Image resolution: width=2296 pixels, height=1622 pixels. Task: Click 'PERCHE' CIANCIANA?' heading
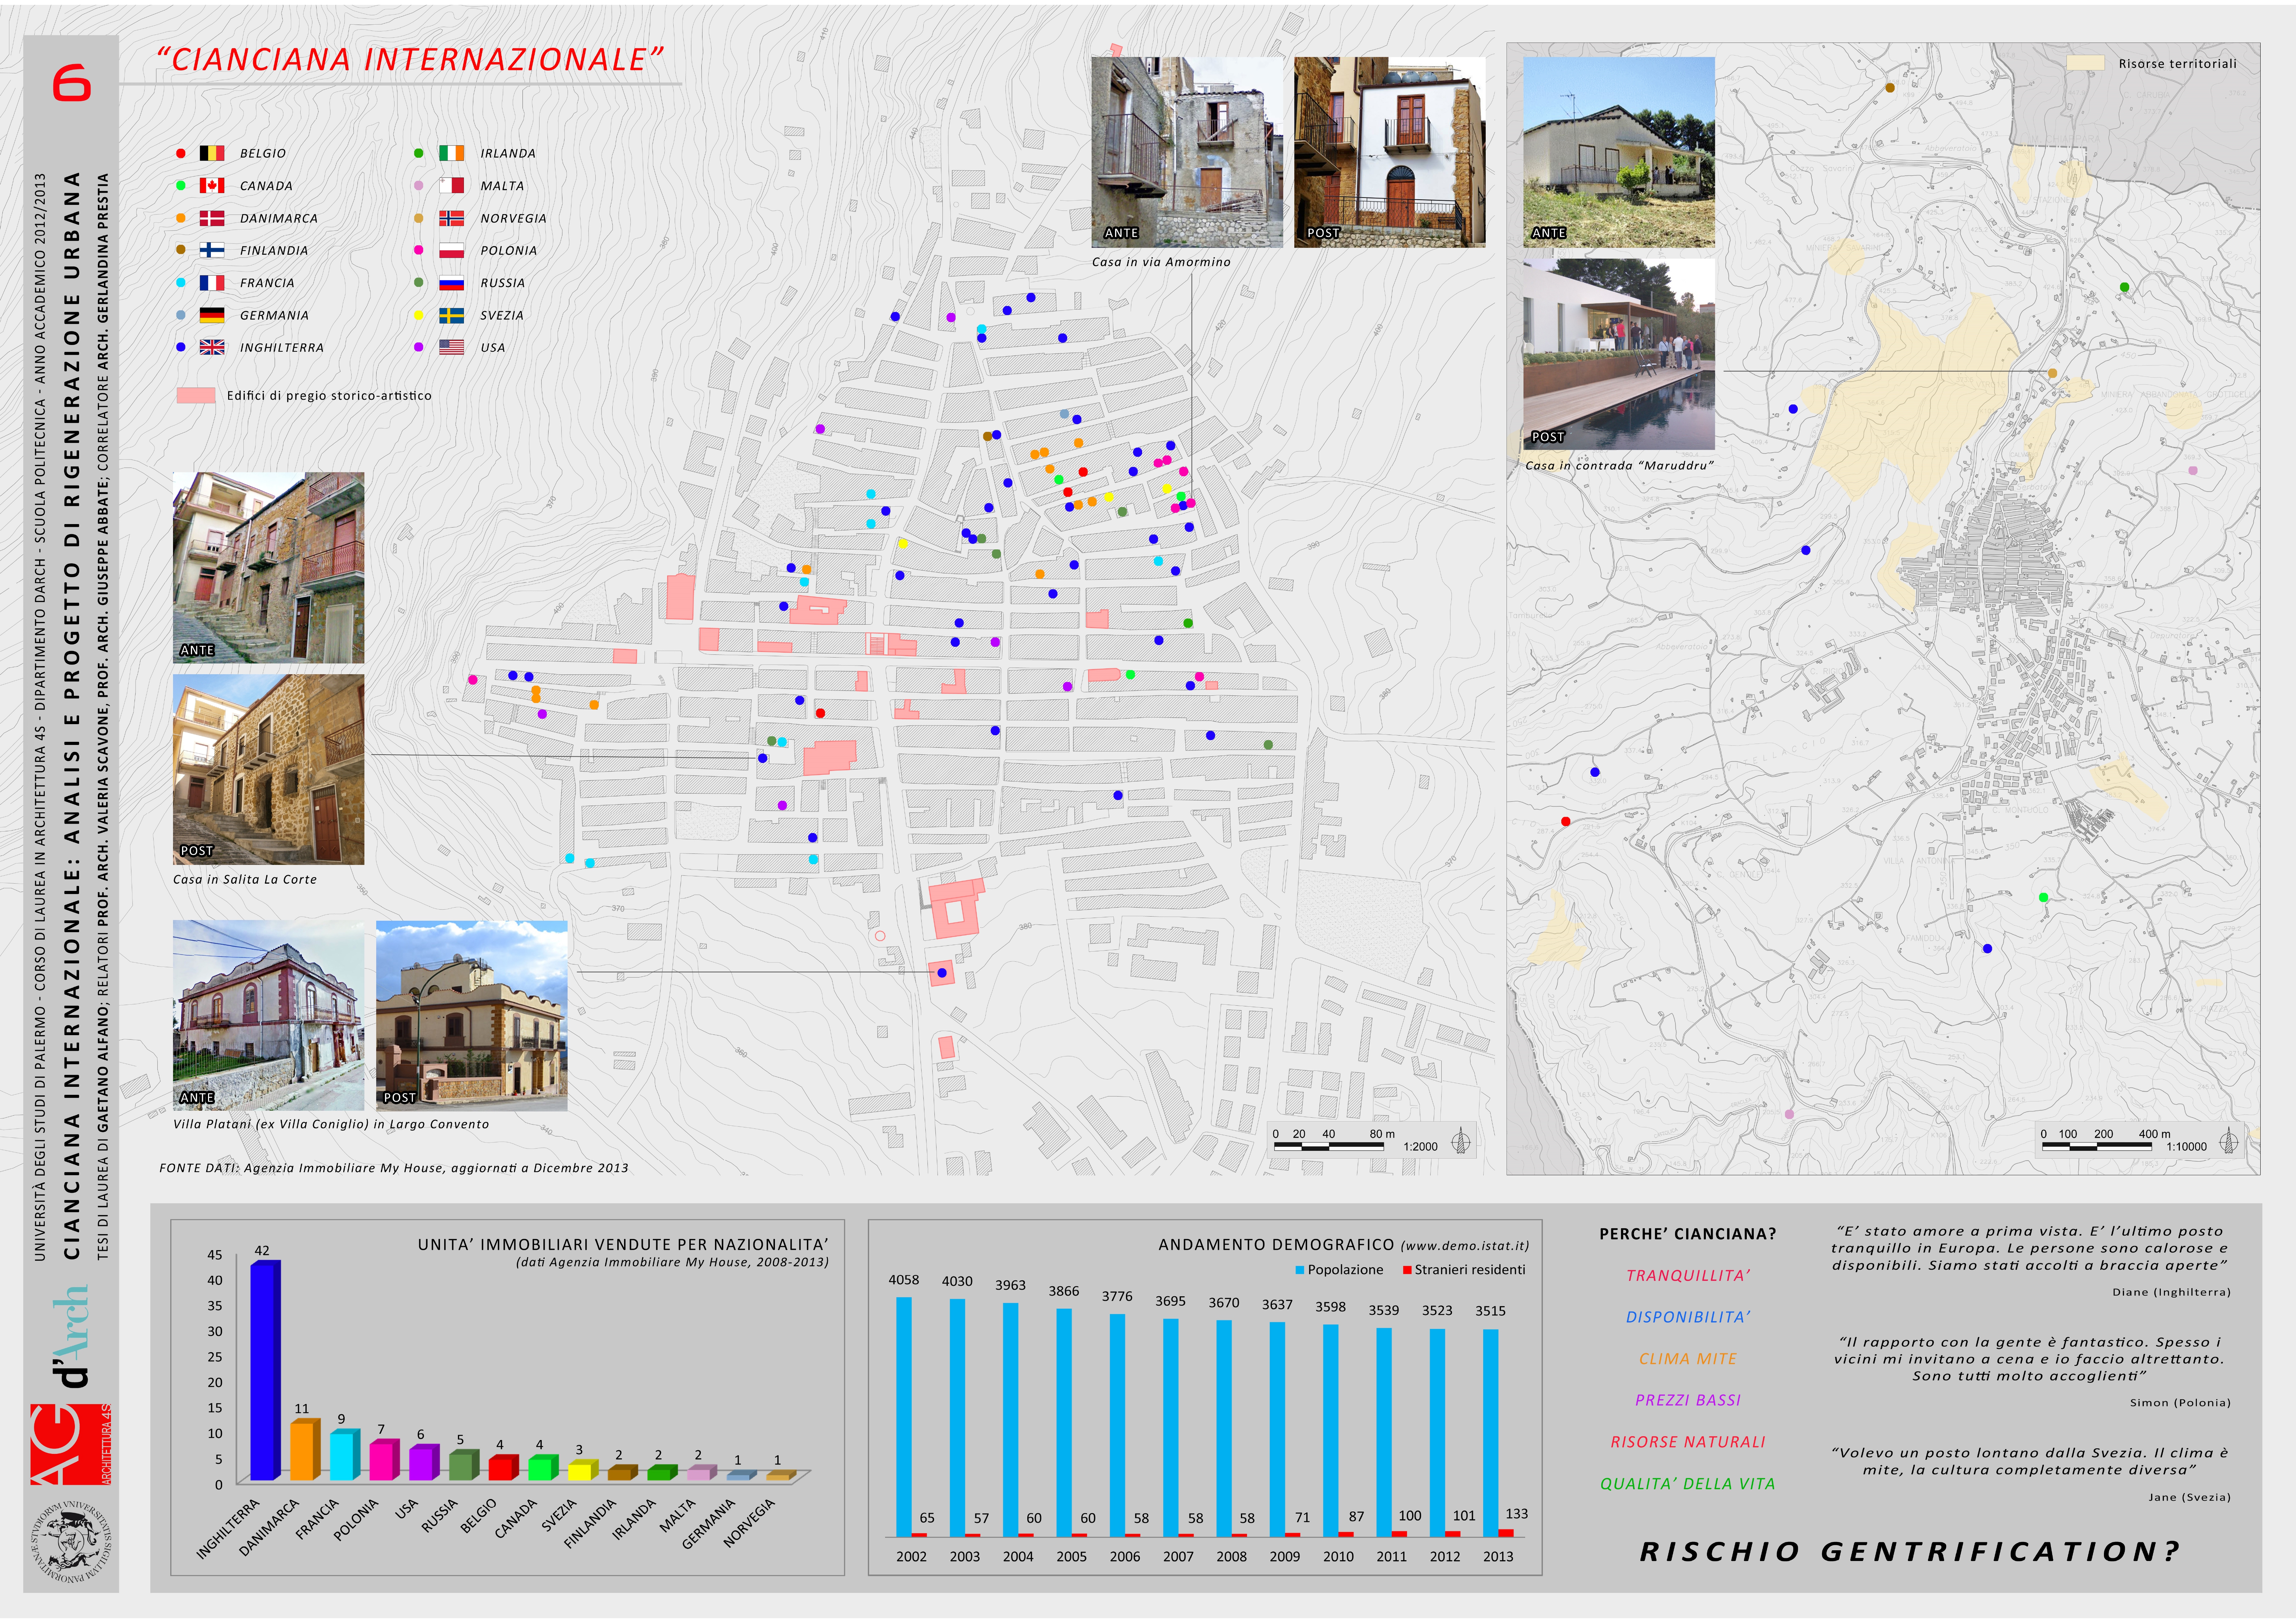(1688, 1234)
